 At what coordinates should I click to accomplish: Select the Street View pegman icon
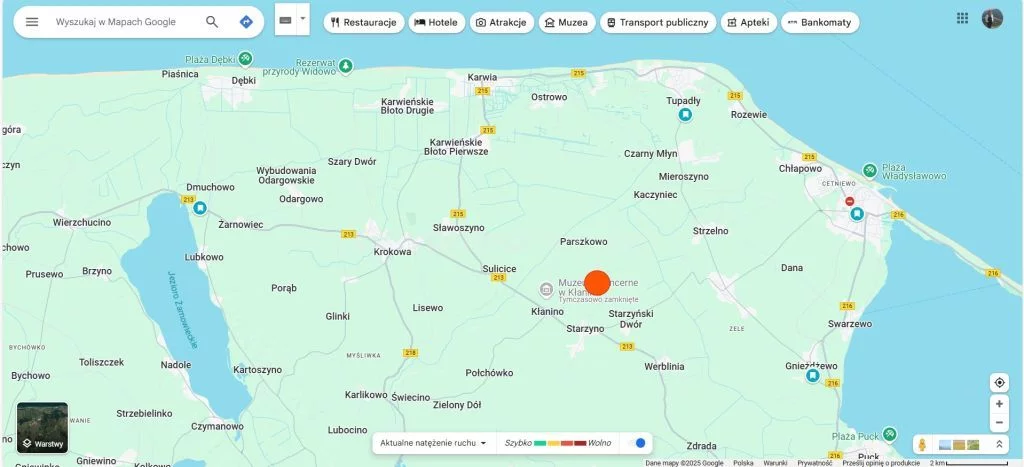(923, 444)
